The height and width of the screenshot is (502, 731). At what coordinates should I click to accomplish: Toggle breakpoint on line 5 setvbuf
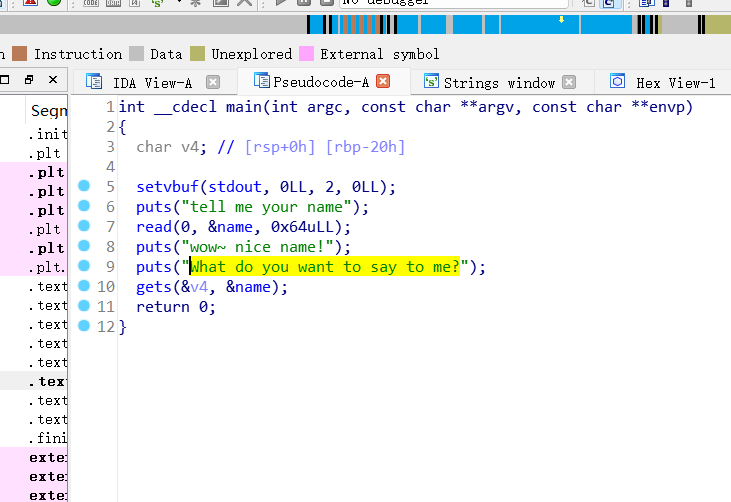pyautogui.click(x=84, y=186)
